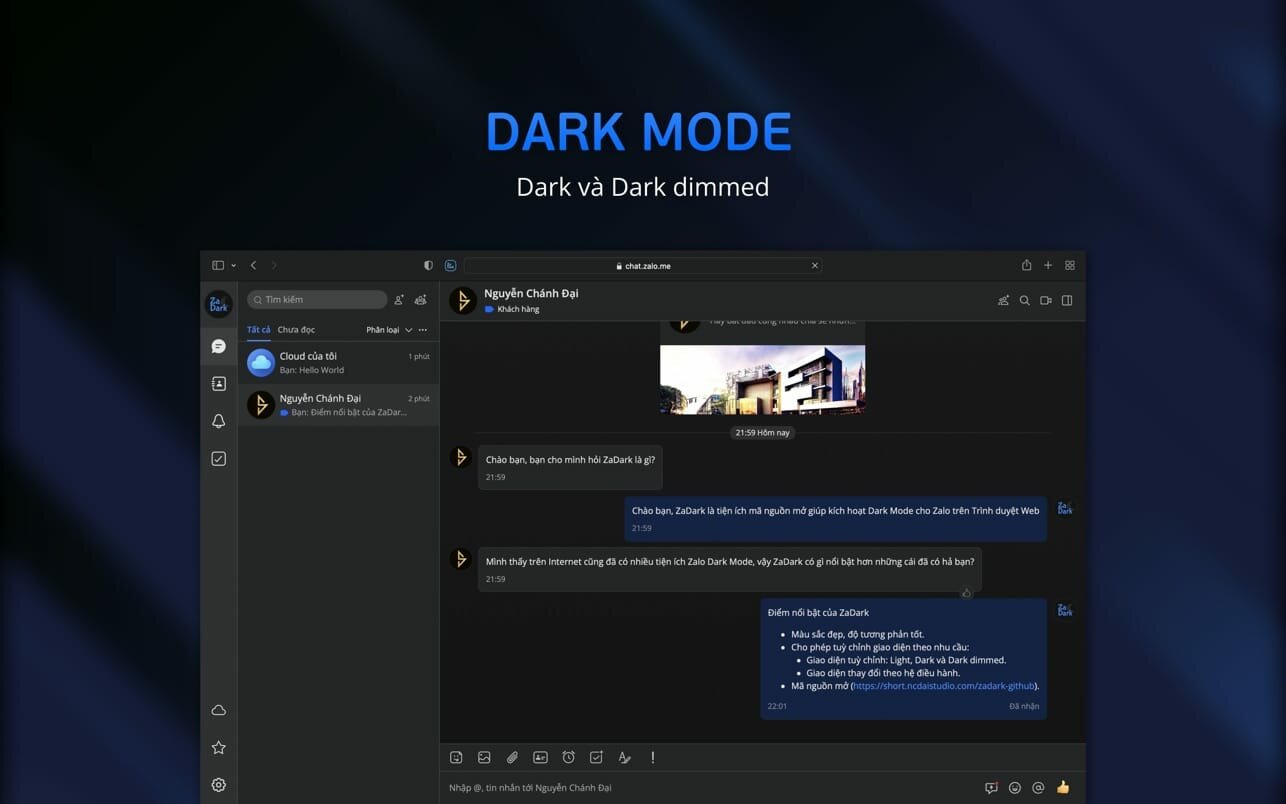
Task: Open the more options ellipsis menu
Action: pos(423,330)
